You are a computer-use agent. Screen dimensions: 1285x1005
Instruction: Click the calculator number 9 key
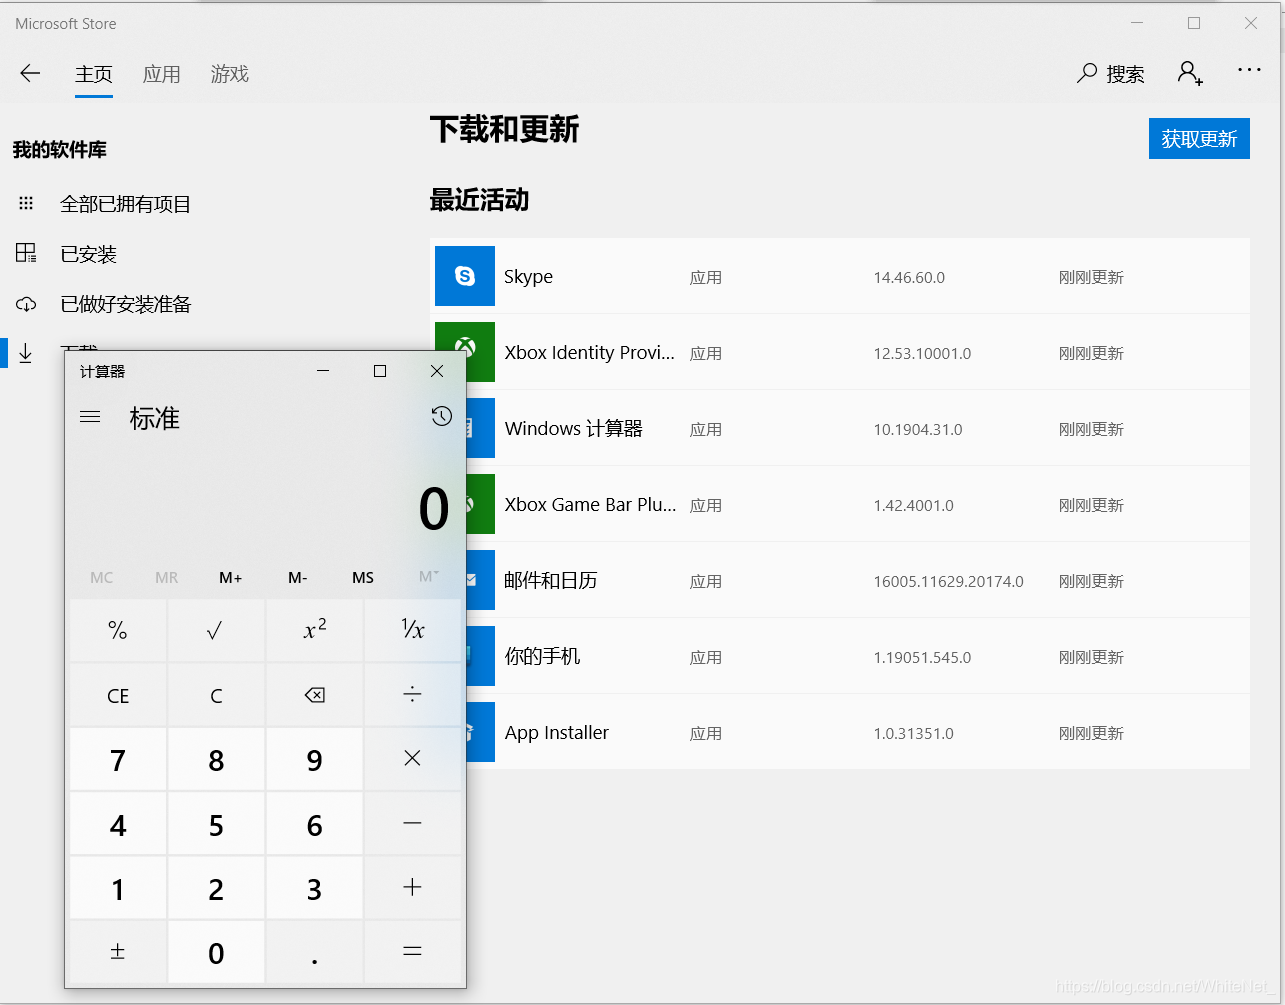(x=314, y=760)
